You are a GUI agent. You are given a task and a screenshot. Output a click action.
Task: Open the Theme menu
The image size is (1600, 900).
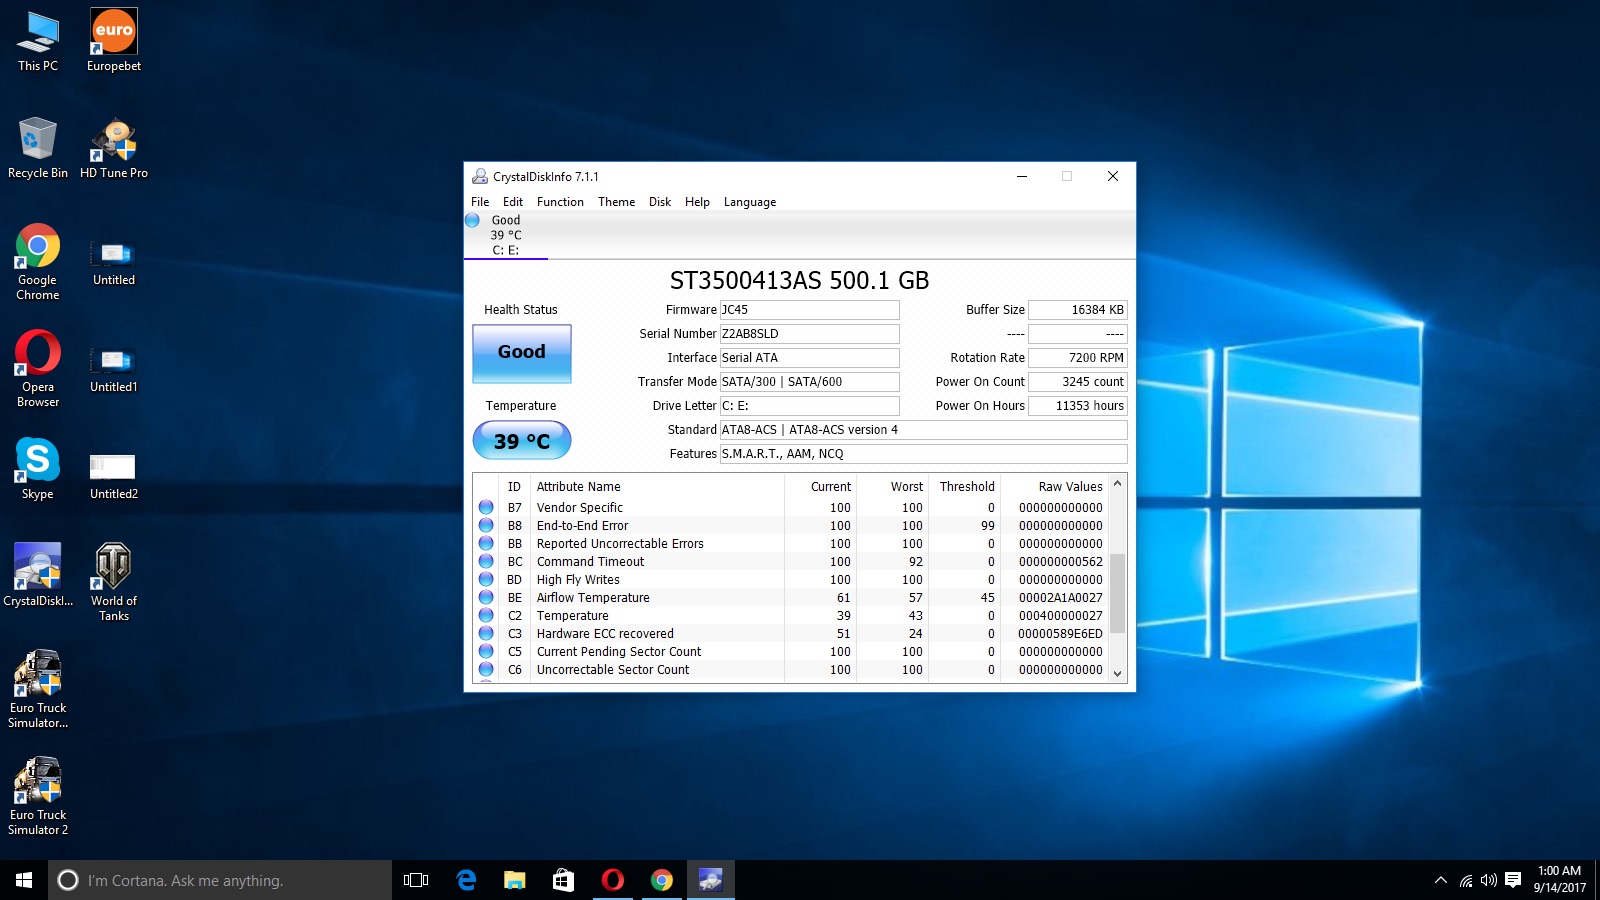pos(616,202)
